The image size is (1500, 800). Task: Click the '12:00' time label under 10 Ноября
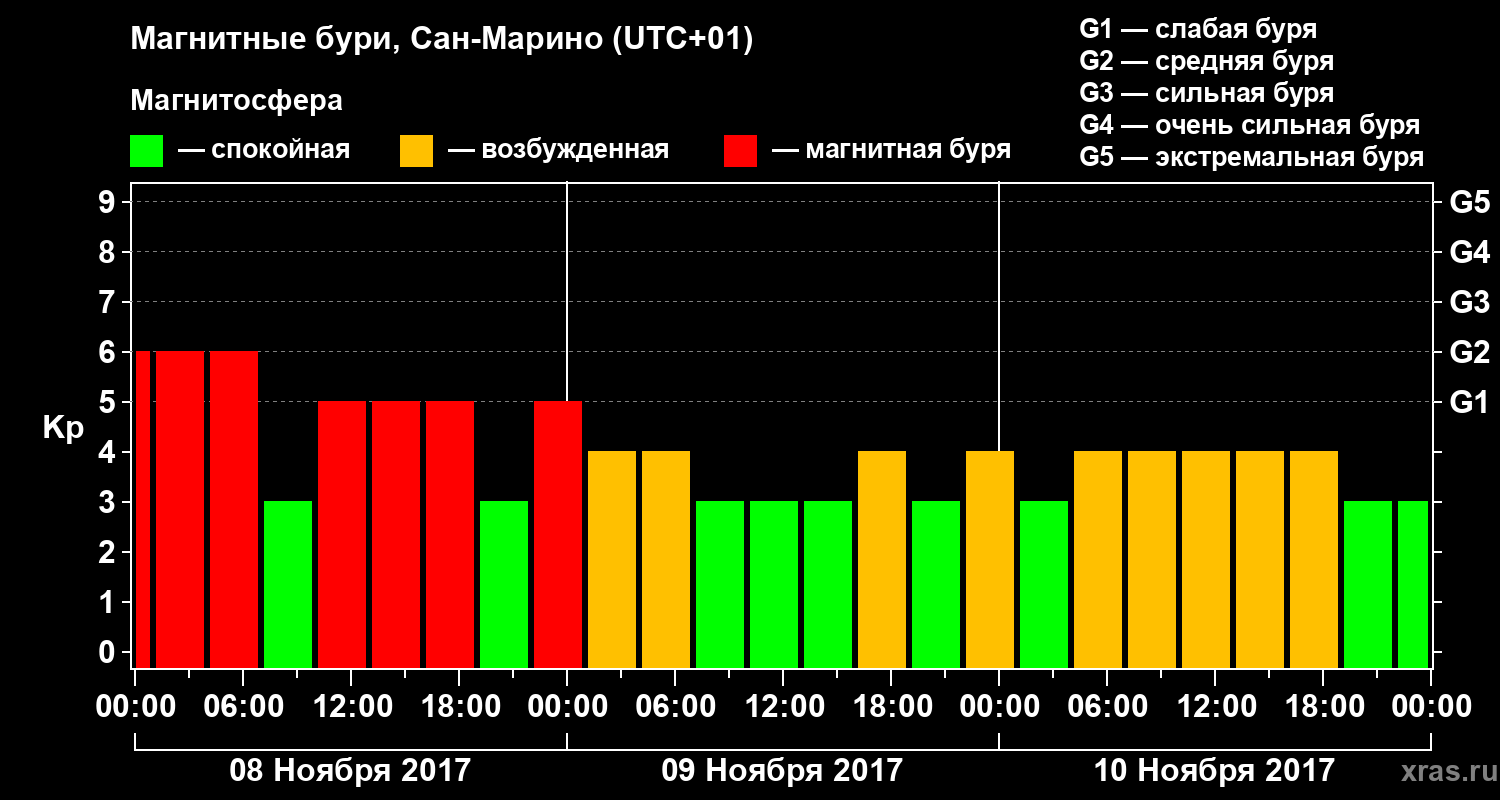pyautogui.click(x=1216, y=707)
